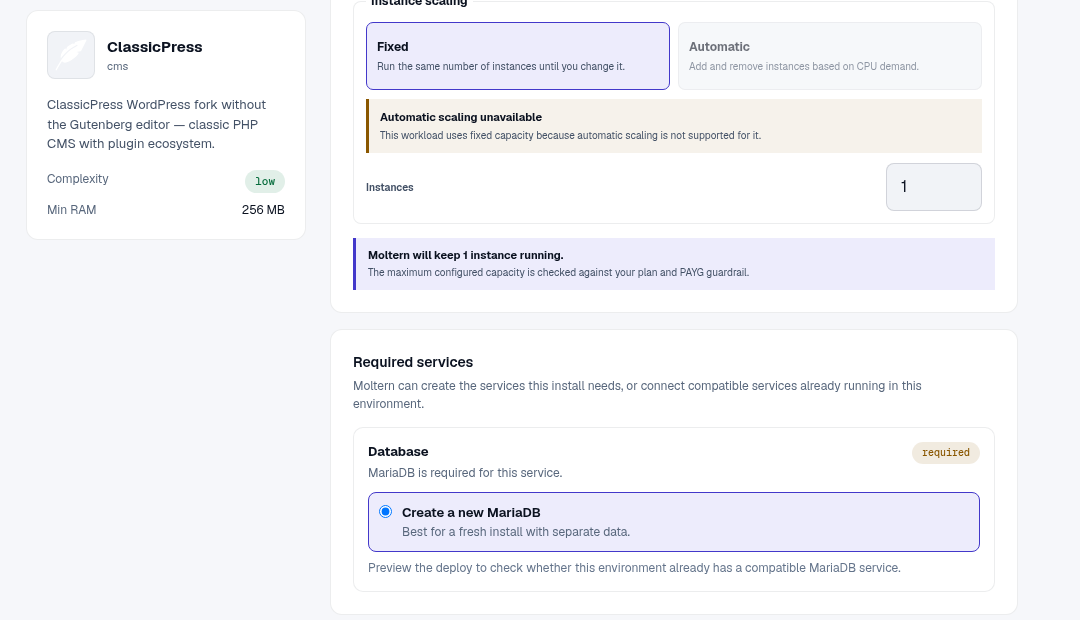Click the ClassicPress title

tap(154, 47)
